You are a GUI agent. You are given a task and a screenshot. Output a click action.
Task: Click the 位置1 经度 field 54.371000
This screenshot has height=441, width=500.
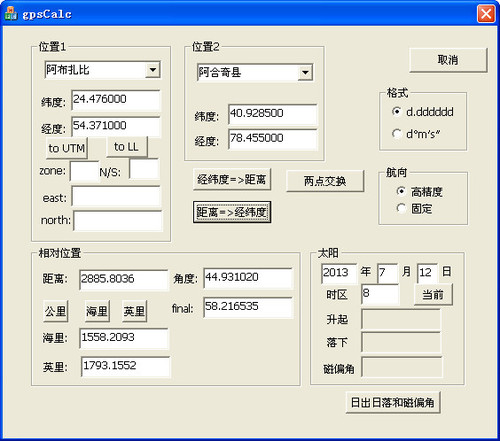pos(116,126)
